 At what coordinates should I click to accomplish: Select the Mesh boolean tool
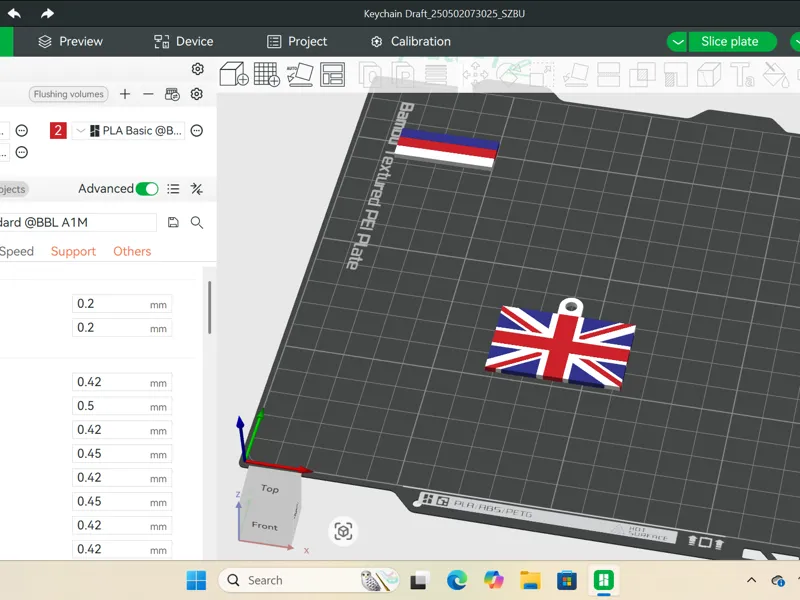[642, 74]
